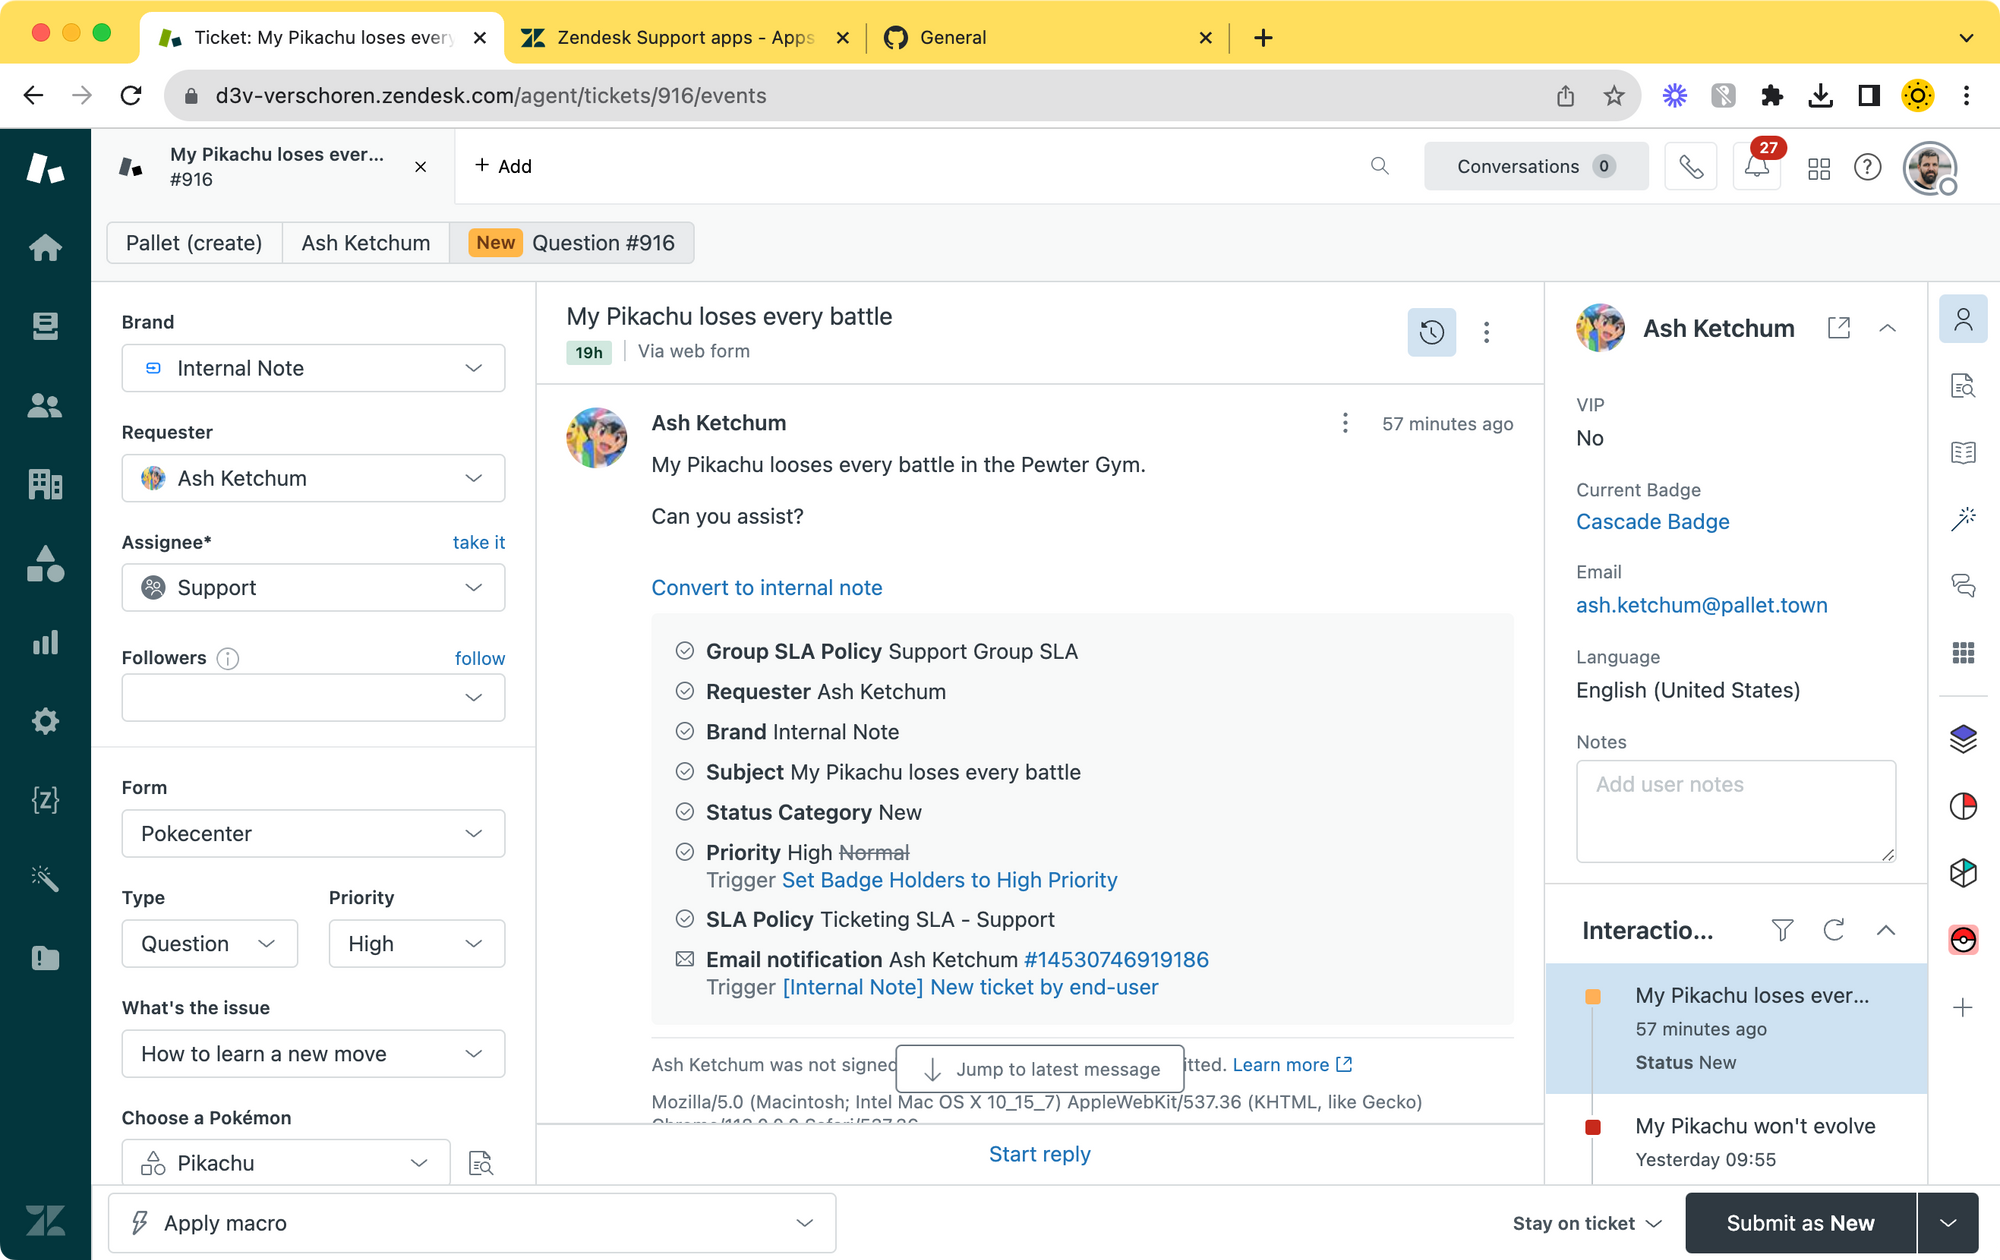Collapse the Ash Ketchum user card
The image size is (2000, 1260).
(1887, 328)
